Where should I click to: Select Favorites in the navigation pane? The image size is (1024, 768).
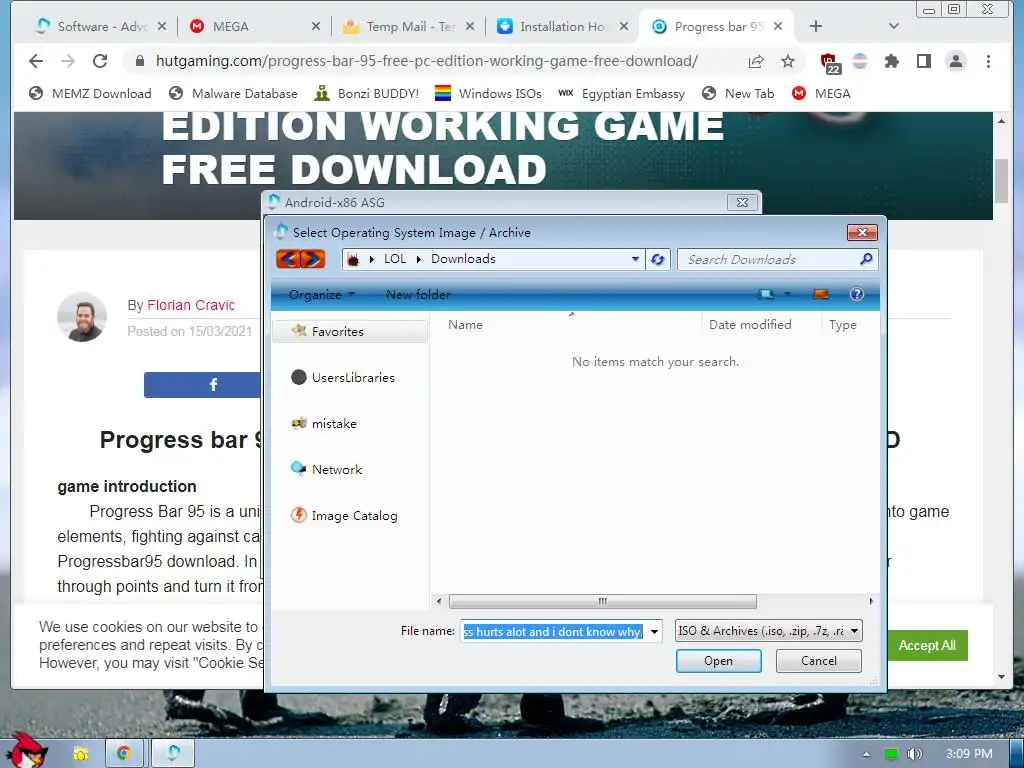350,332
